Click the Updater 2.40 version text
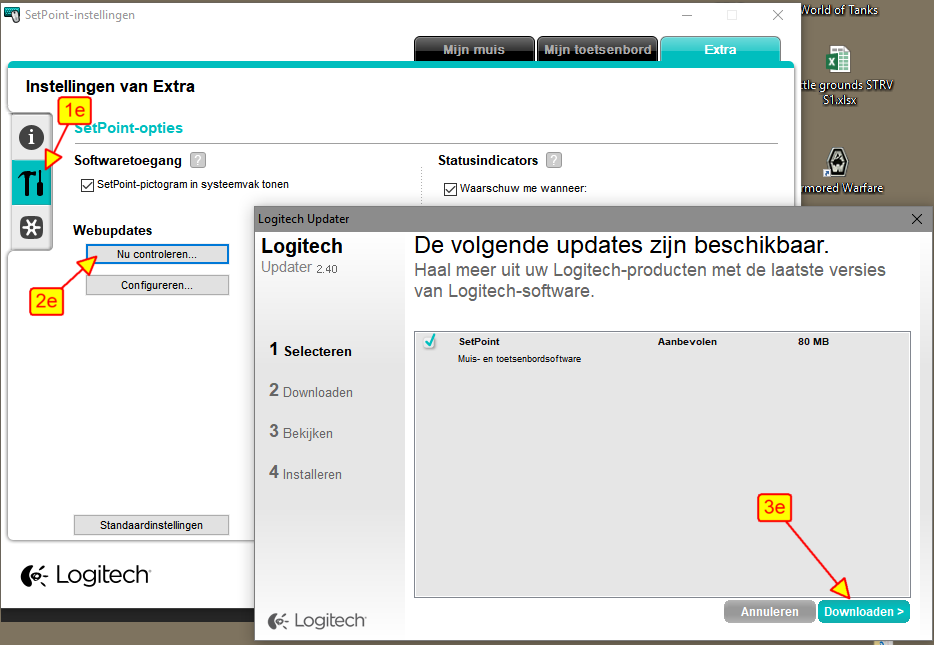 (299, 267)
